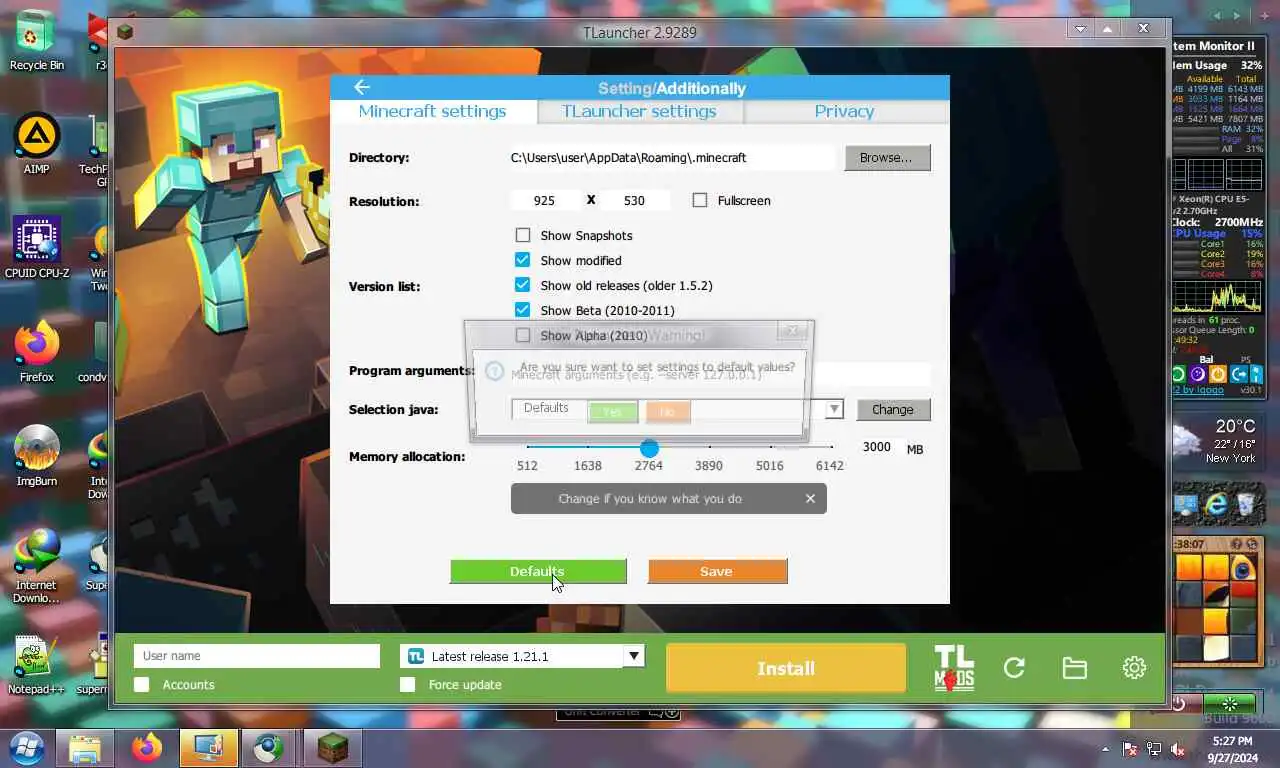The height and width of the screenshot is (768, 1280).
Task: Switch to the Minecraft settings tab
Action: (x=433, y=111)
